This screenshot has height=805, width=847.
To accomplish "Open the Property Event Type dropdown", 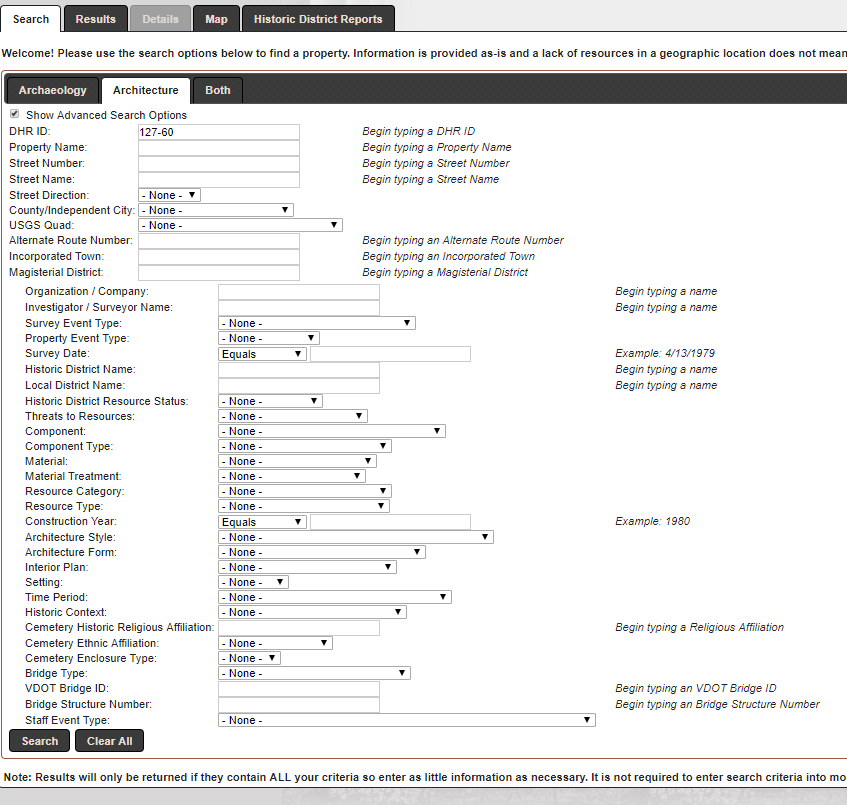I will (269, 338).
